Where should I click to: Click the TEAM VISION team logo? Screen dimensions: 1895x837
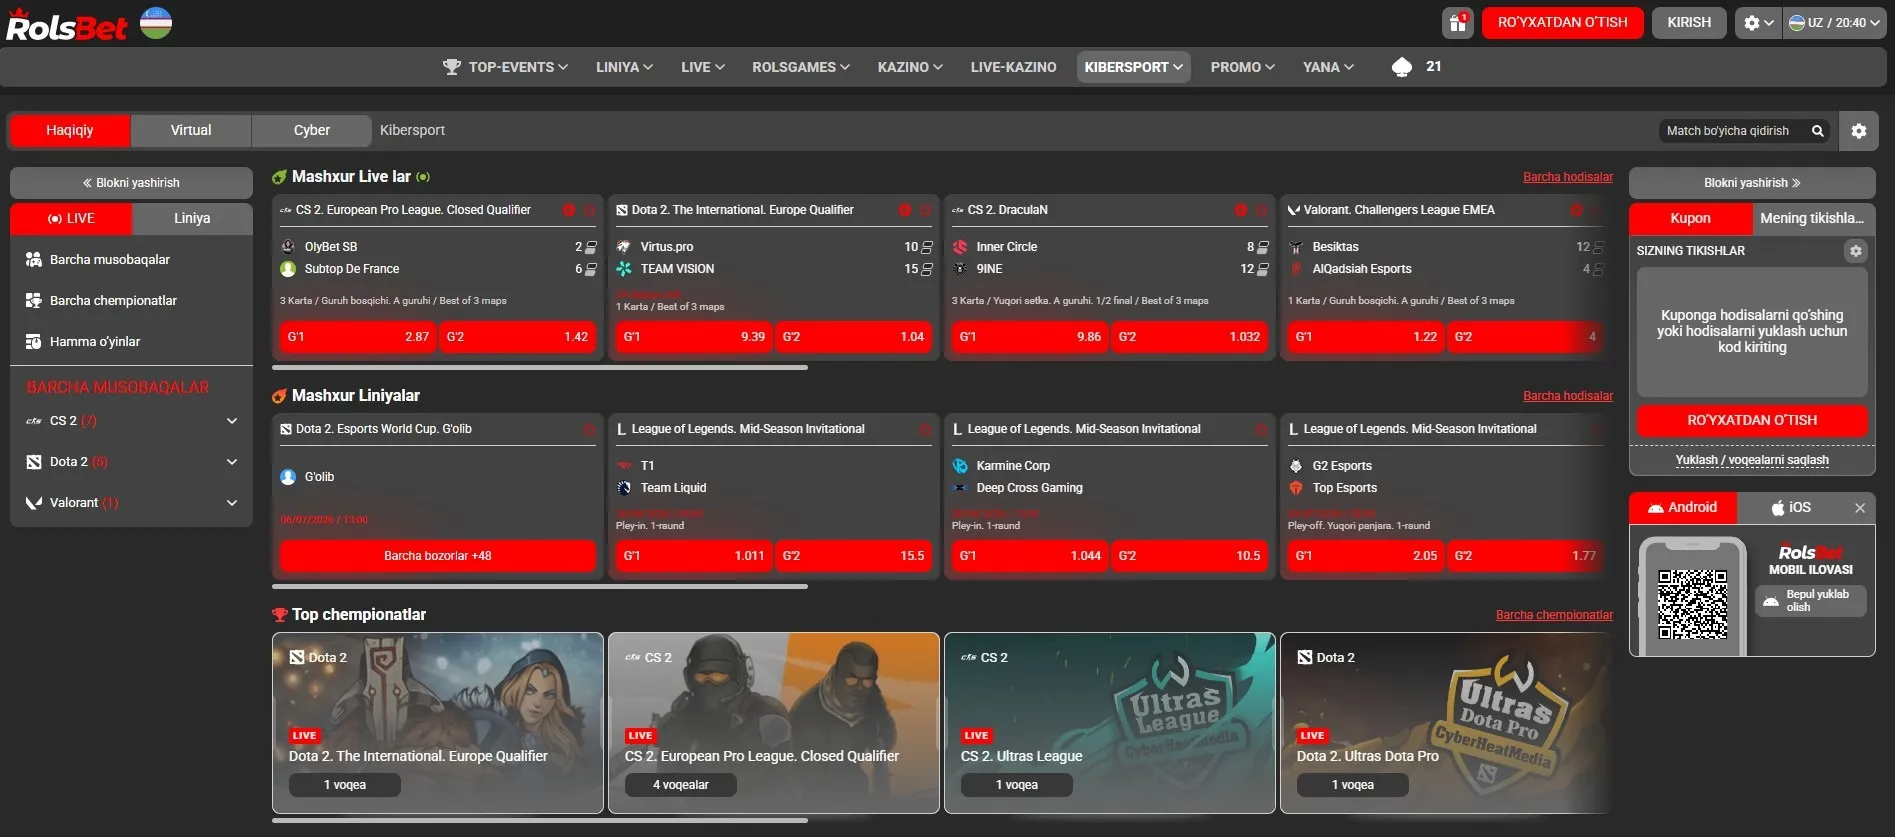[x=624, y=269]
